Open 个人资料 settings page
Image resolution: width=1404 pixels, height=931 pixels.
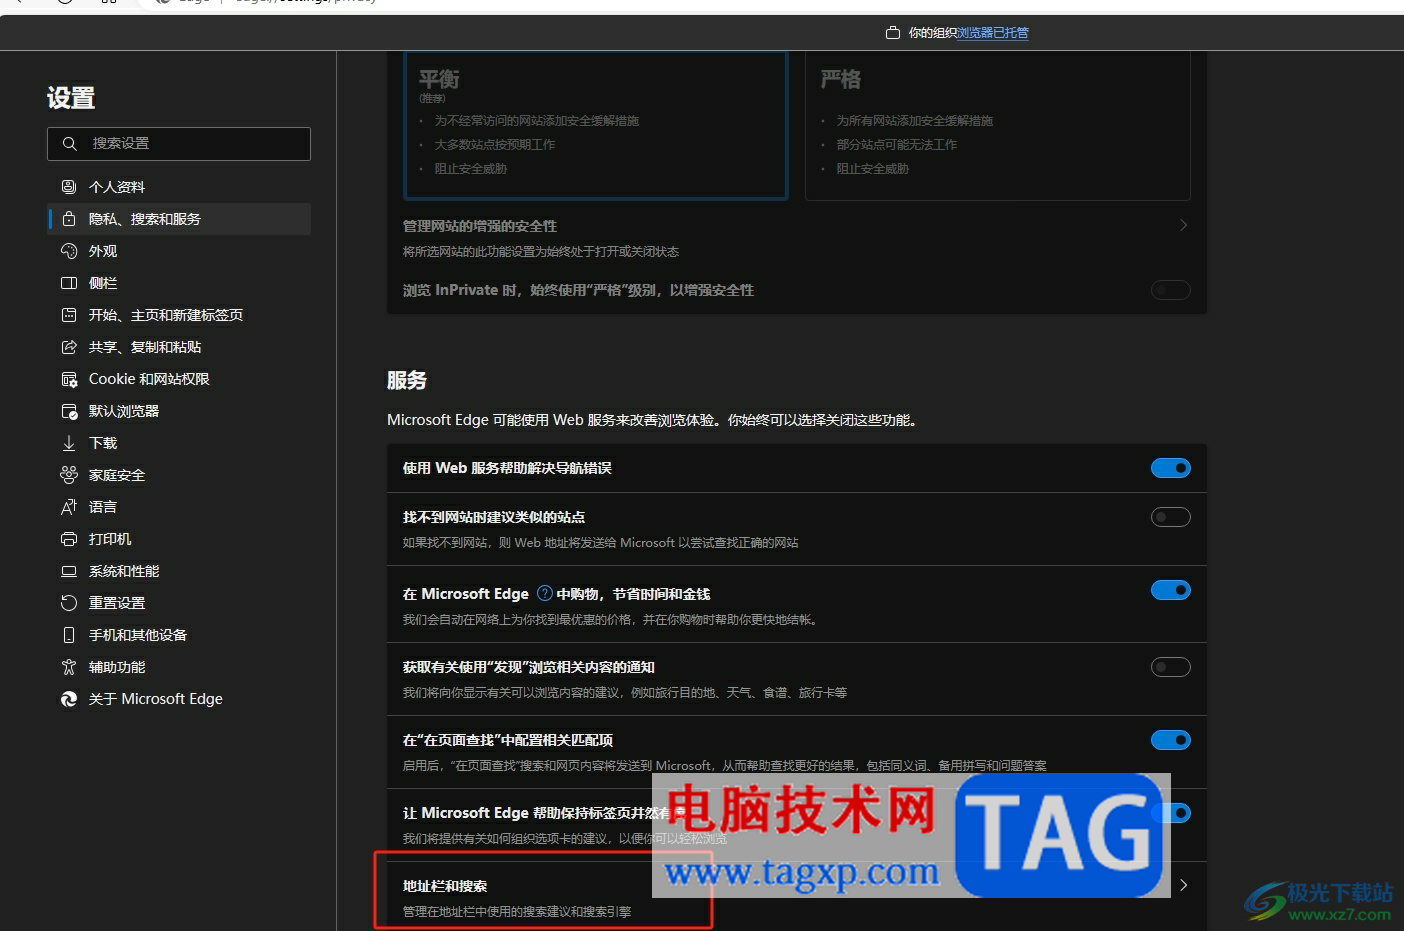[179, 187]
